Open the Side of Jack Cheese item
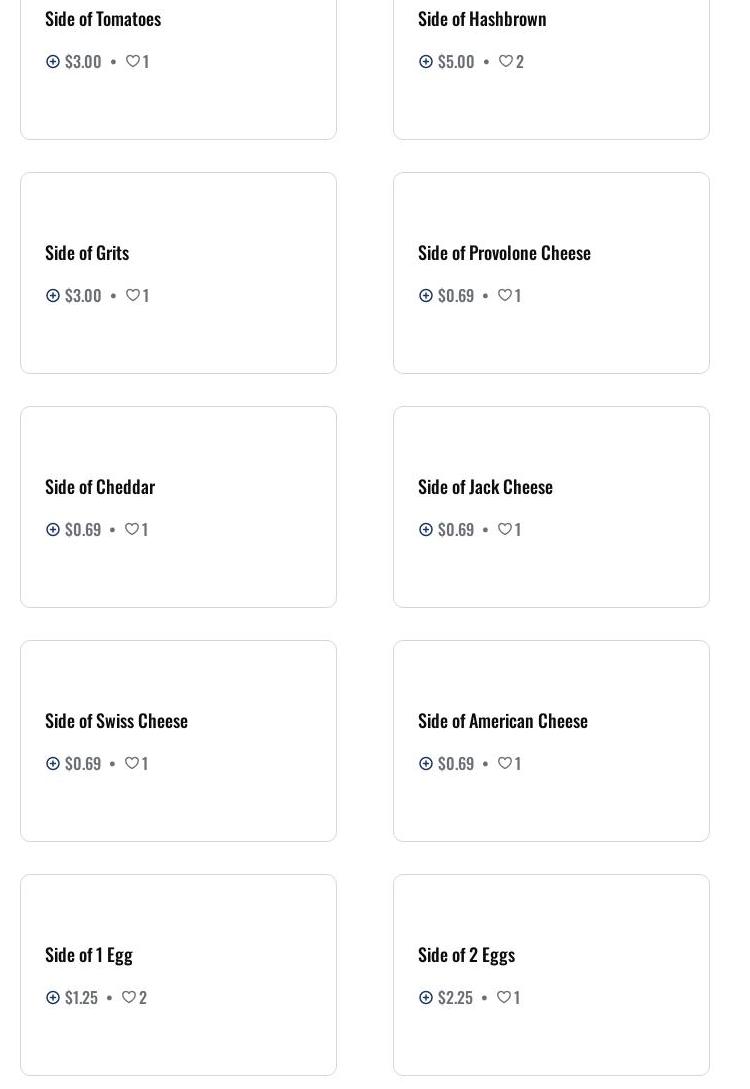Image resolution: width=750 pixels, height=1089 pixels. click(485, 487)
